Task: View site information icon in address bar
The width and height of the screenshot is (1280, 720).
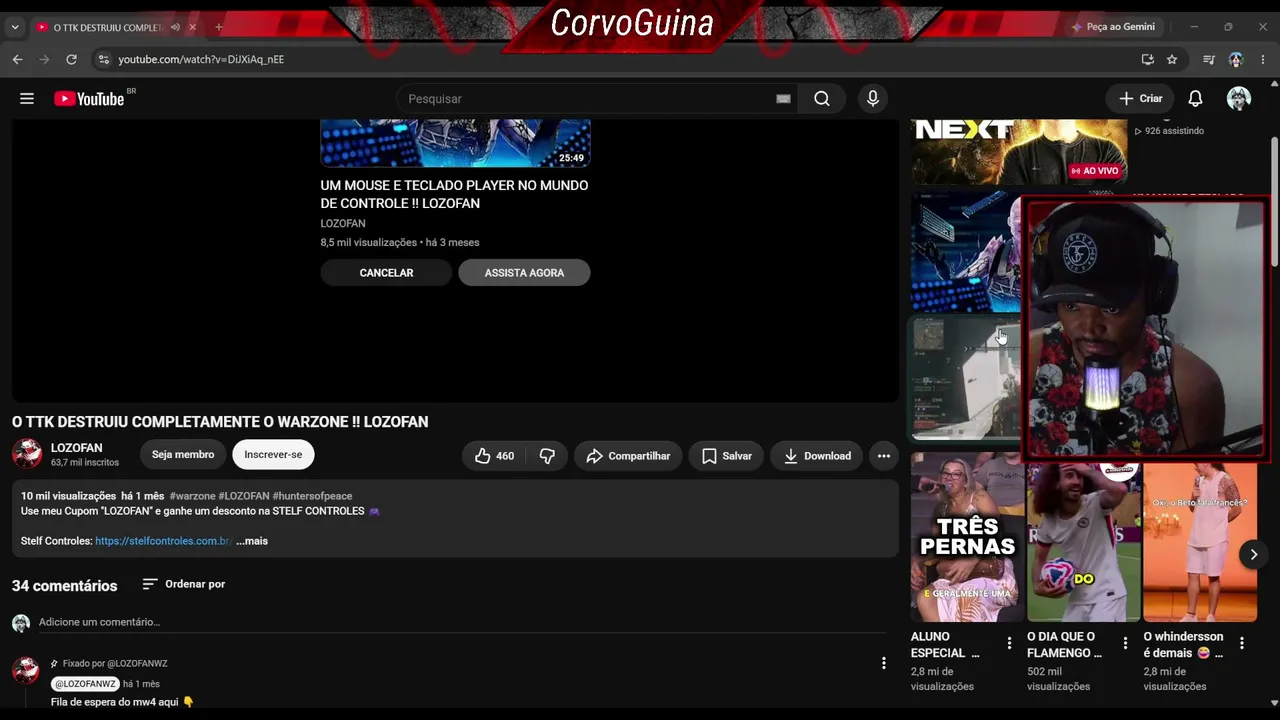Action: (103, 59)
